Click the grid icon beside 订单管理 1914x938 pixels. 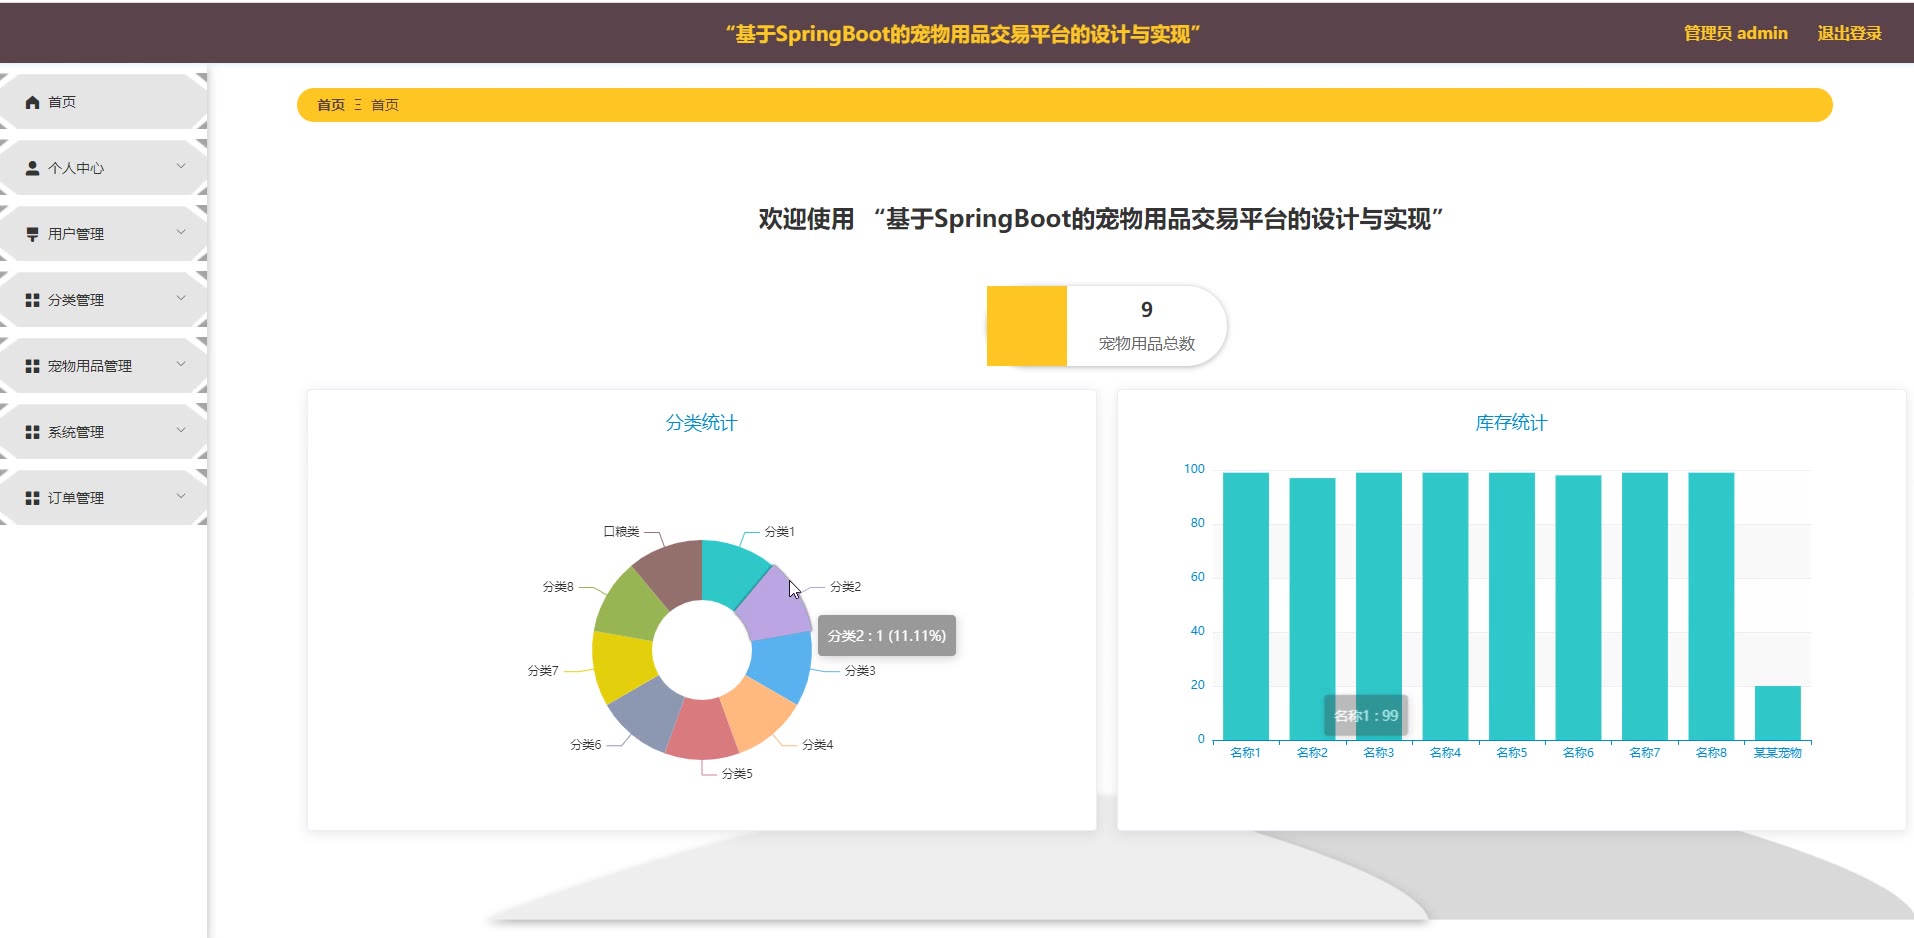coord(32,498)
